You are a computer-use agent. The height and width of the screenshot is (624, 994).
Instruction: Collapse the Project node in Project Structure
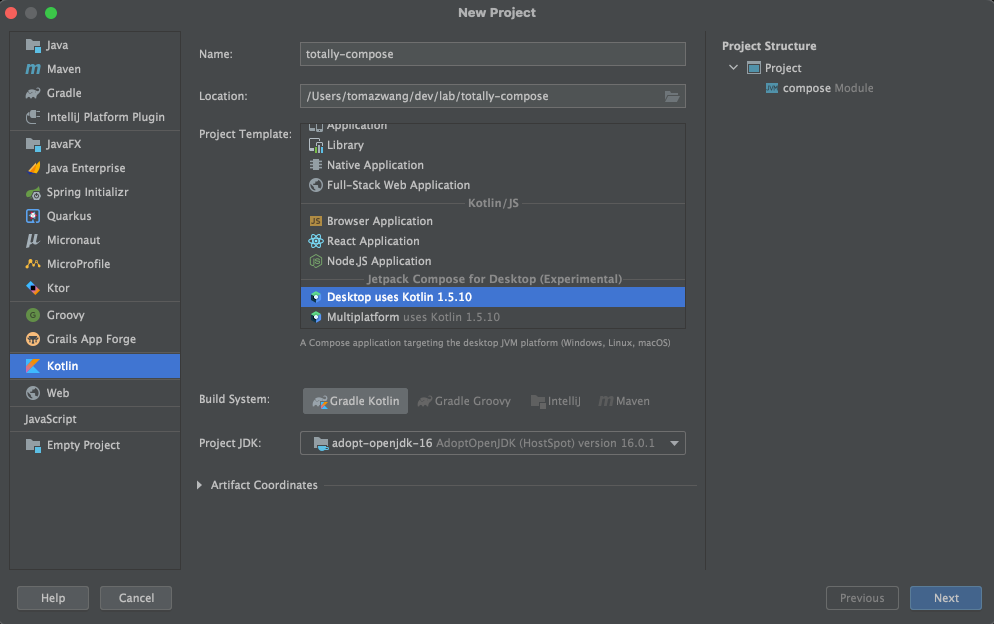(x=734, y=68)
